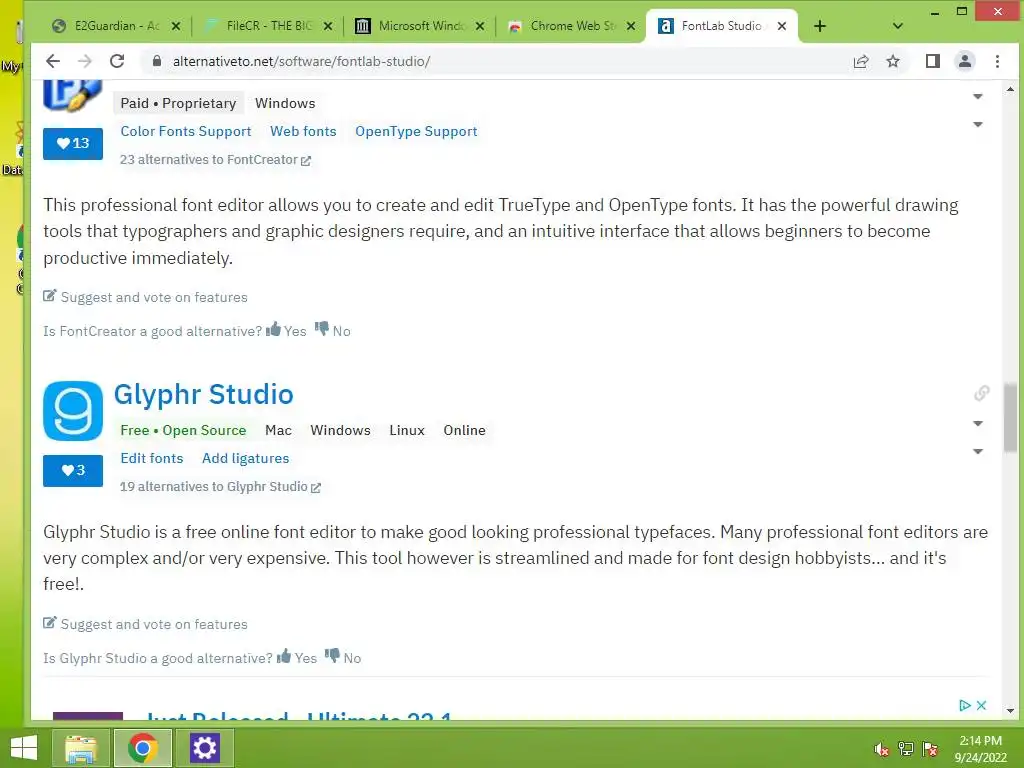
Task: Expand the Glyphr Studio platforms dropdown arrow
Action: click(978, 424)
